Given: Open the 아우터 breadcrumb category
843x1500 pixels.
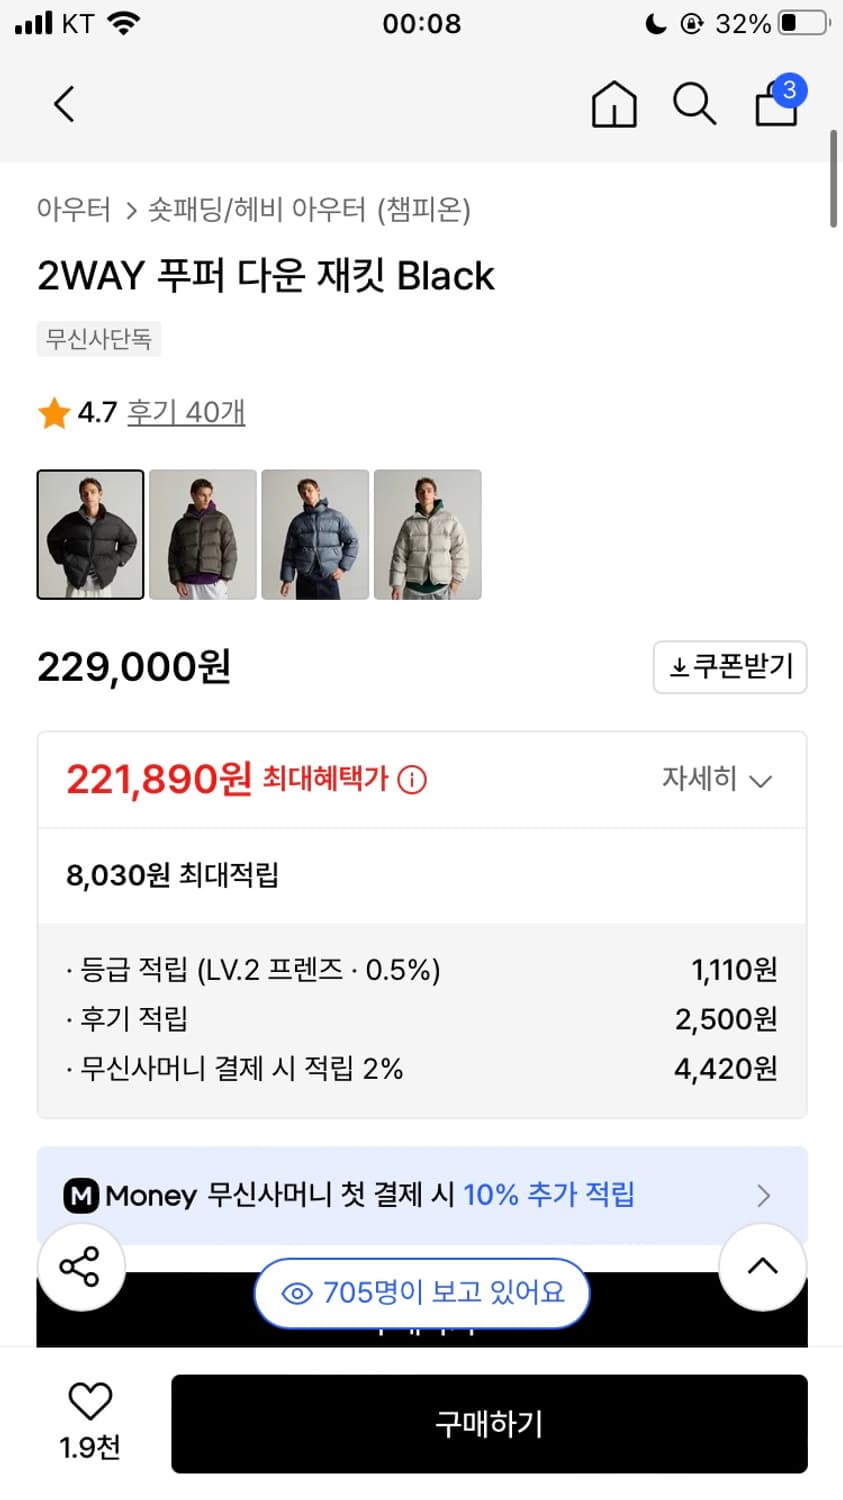Looking at the screenshot, I should (73, 210).
